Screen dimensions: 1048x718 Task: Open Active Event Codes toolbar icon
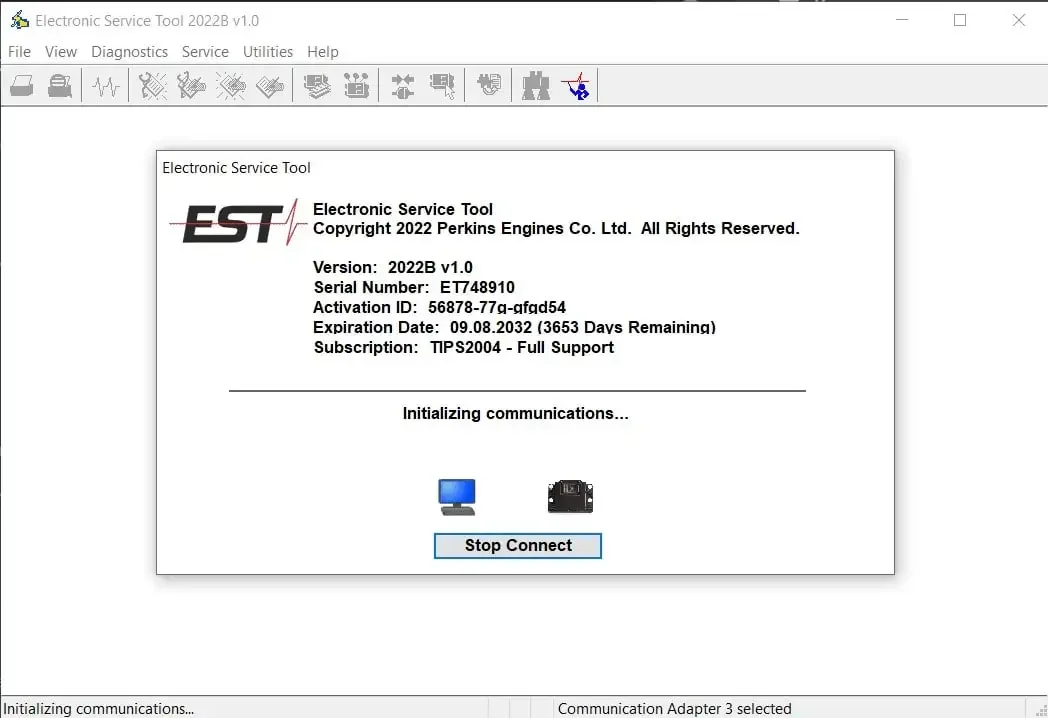tap(231, 86)
